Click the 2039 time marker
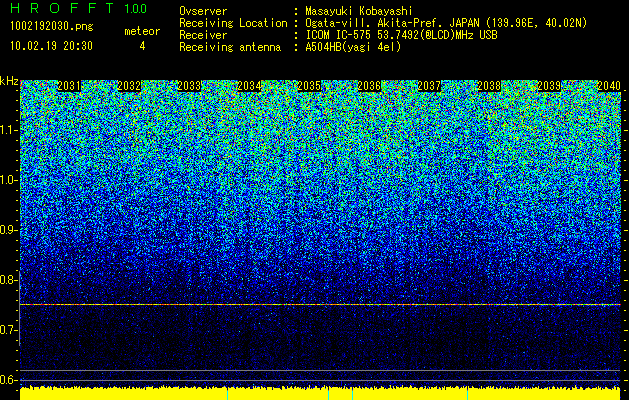 549,86
